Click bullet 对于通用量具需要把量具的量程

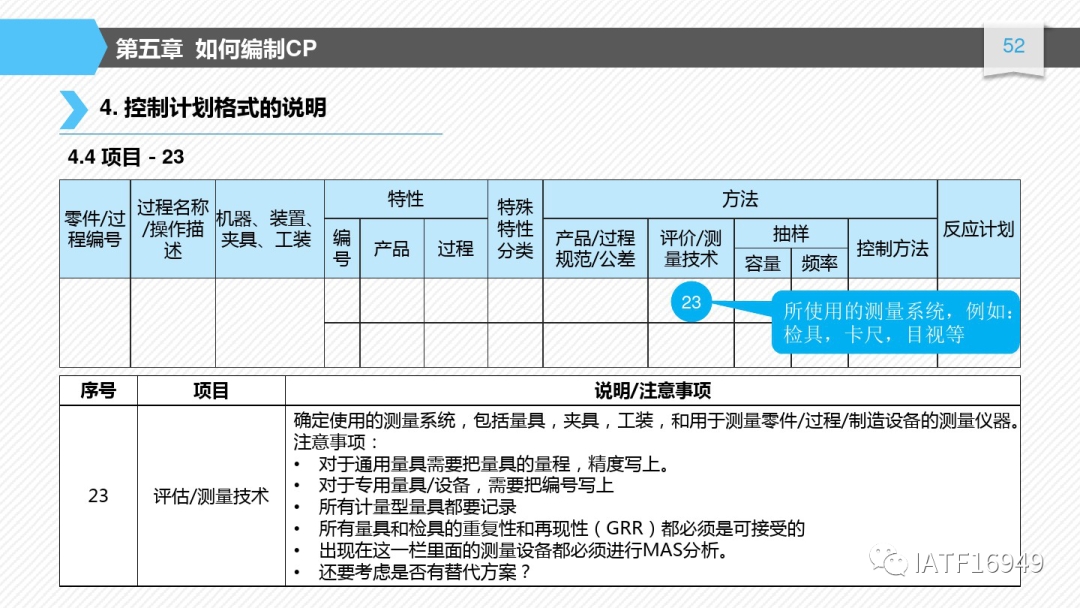495,464
